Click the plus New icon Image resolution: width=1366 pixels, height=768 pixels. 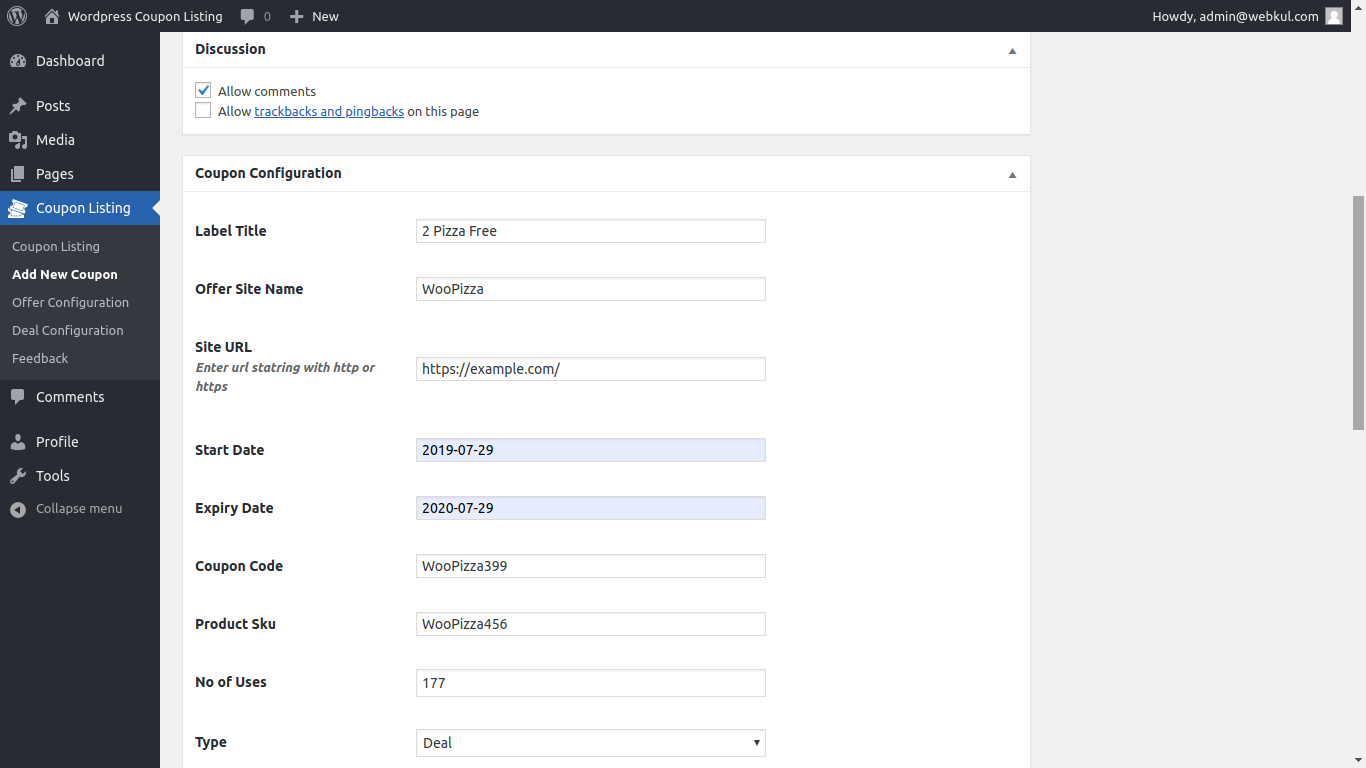[296, 16]
